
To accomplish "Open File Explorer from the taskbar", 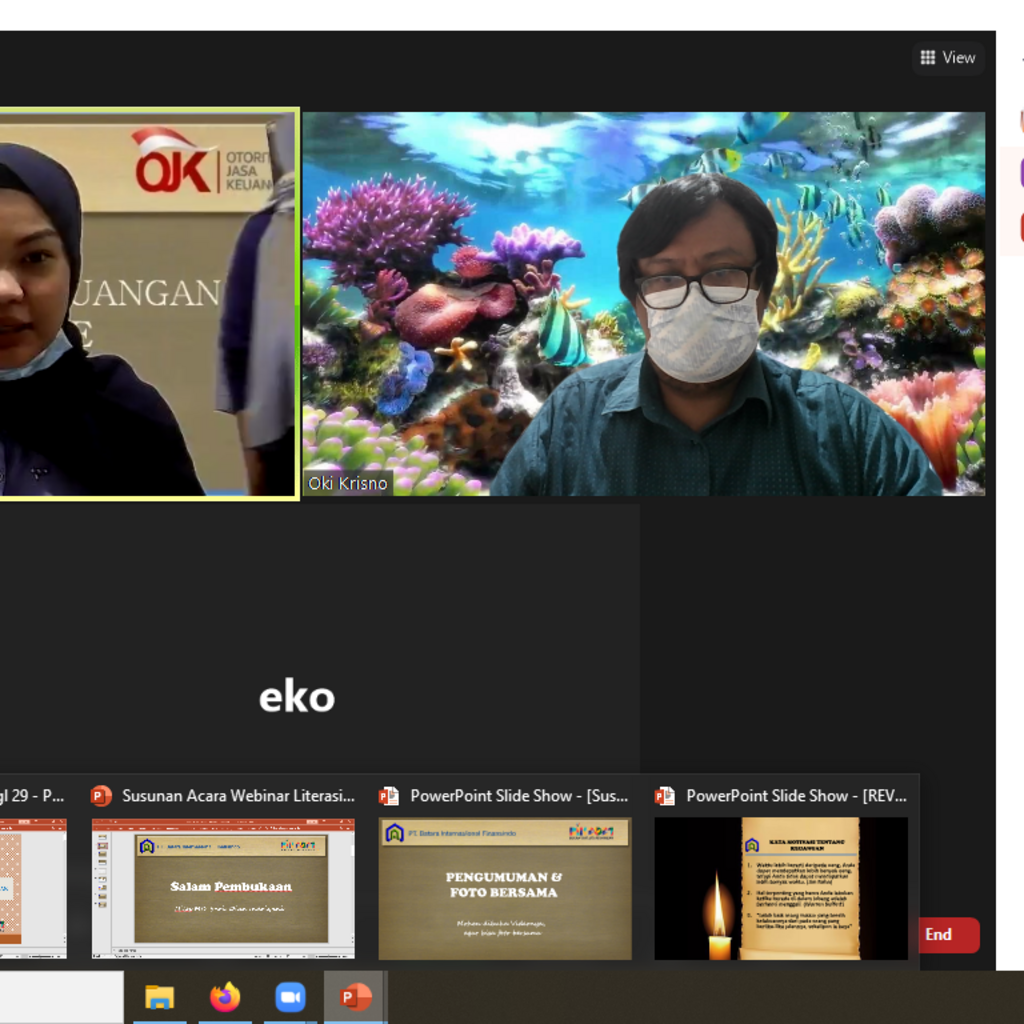I will (159, 997).
